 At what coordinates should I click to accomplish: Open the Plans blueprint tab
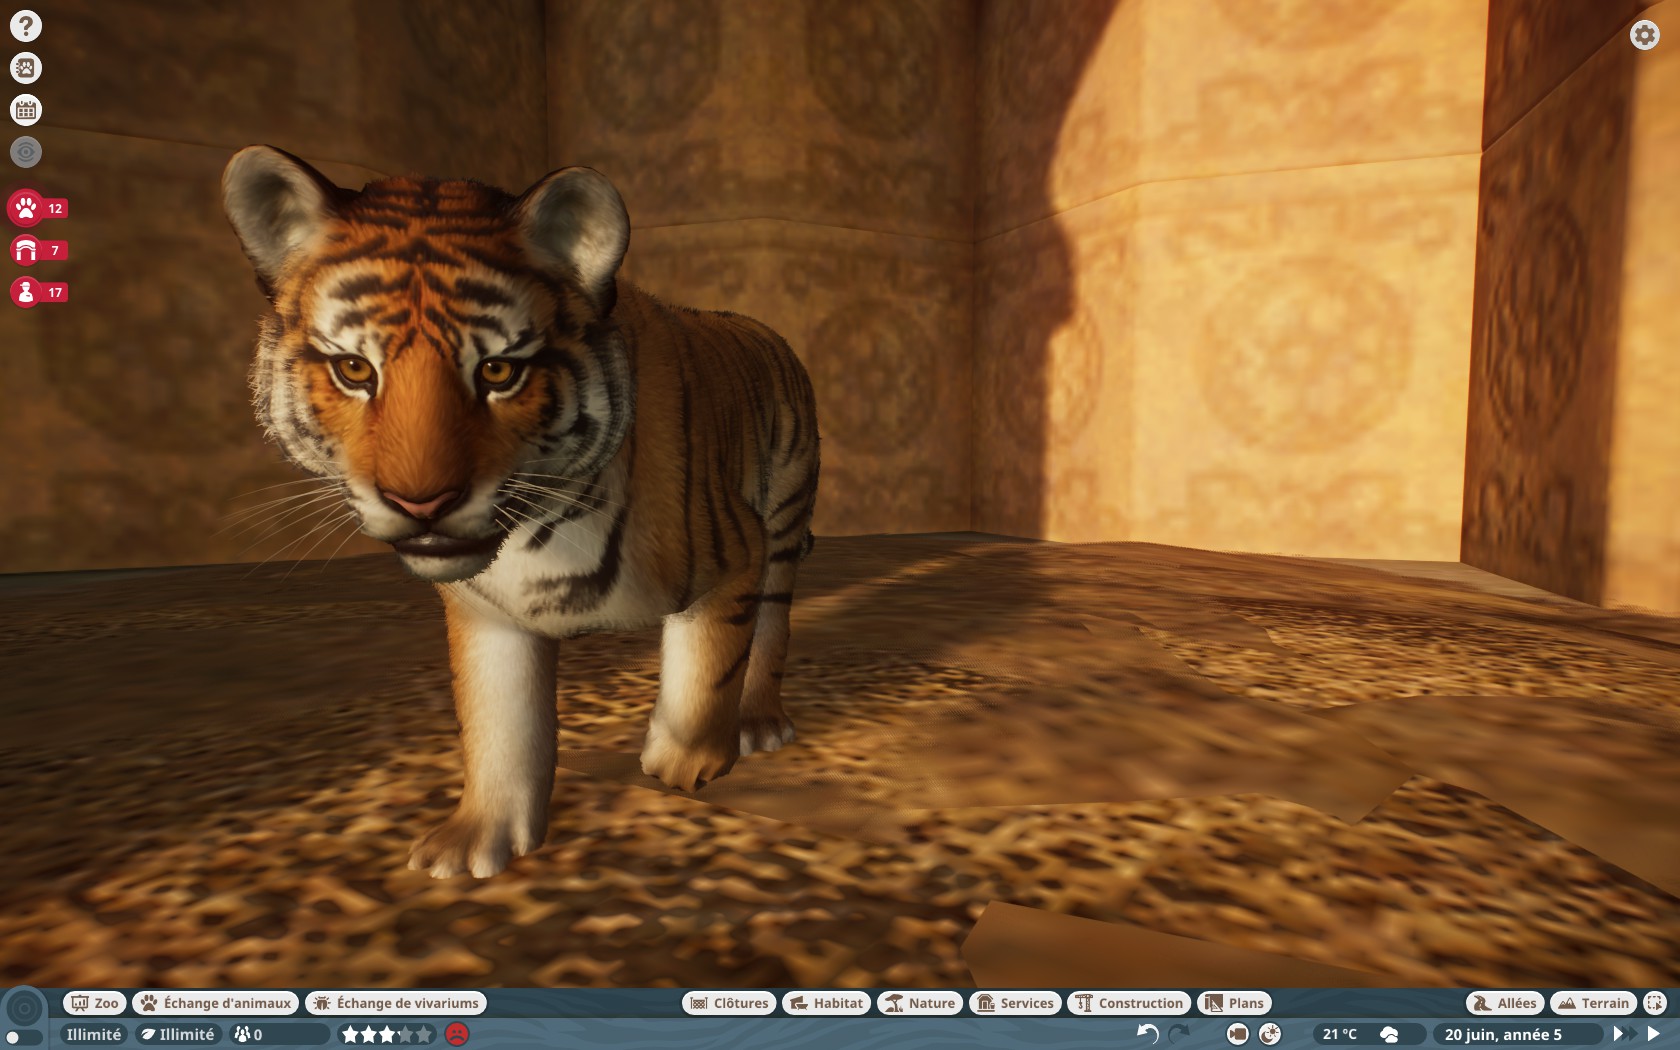pos(1234,1003)
